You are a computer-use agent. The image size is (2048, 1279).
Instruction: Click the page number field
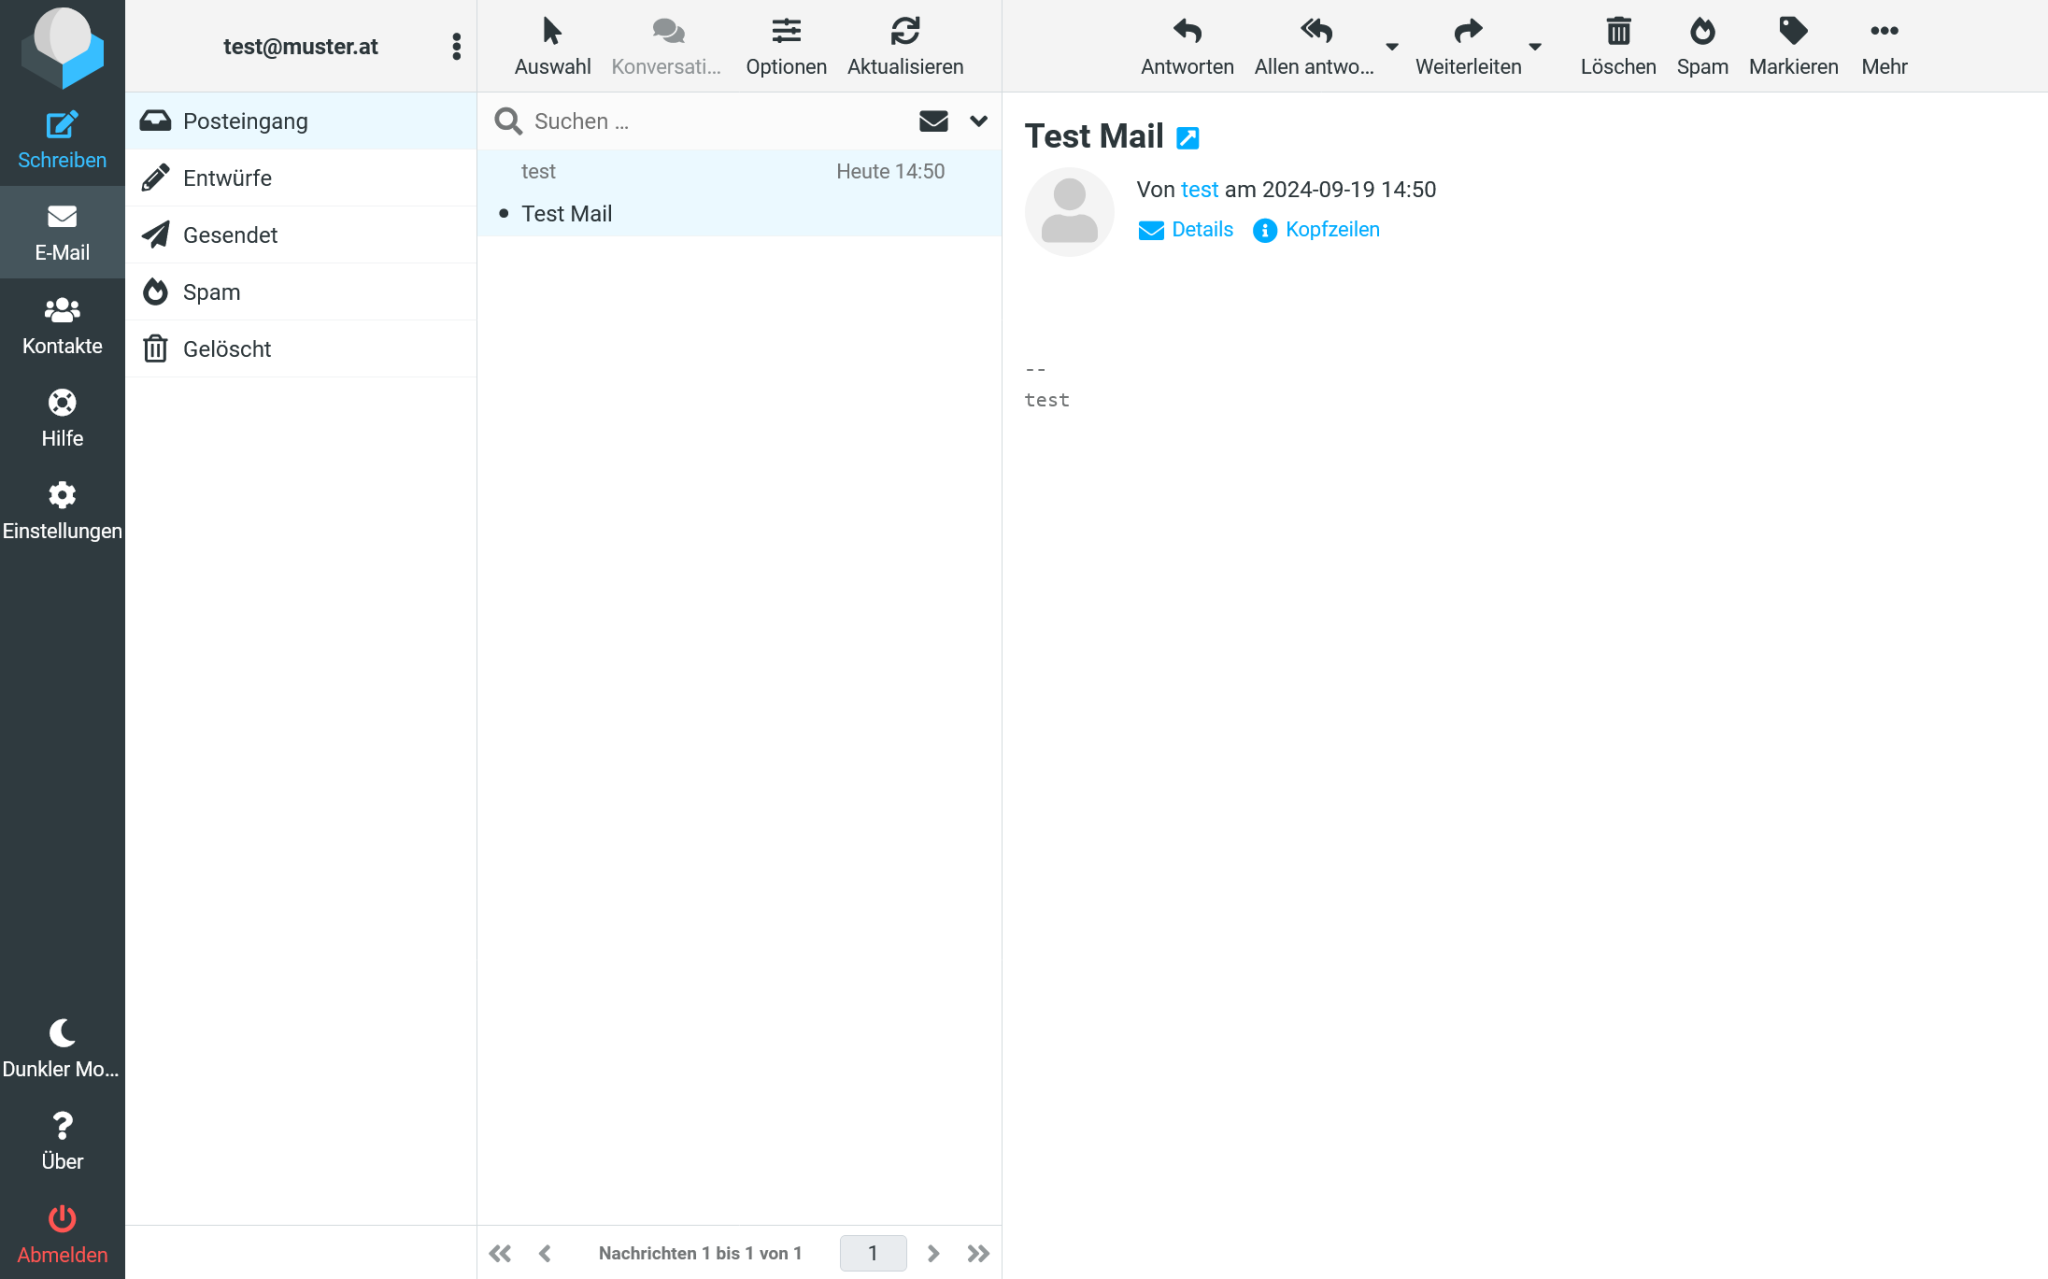pyautogui.click(x=873, y=1252)
